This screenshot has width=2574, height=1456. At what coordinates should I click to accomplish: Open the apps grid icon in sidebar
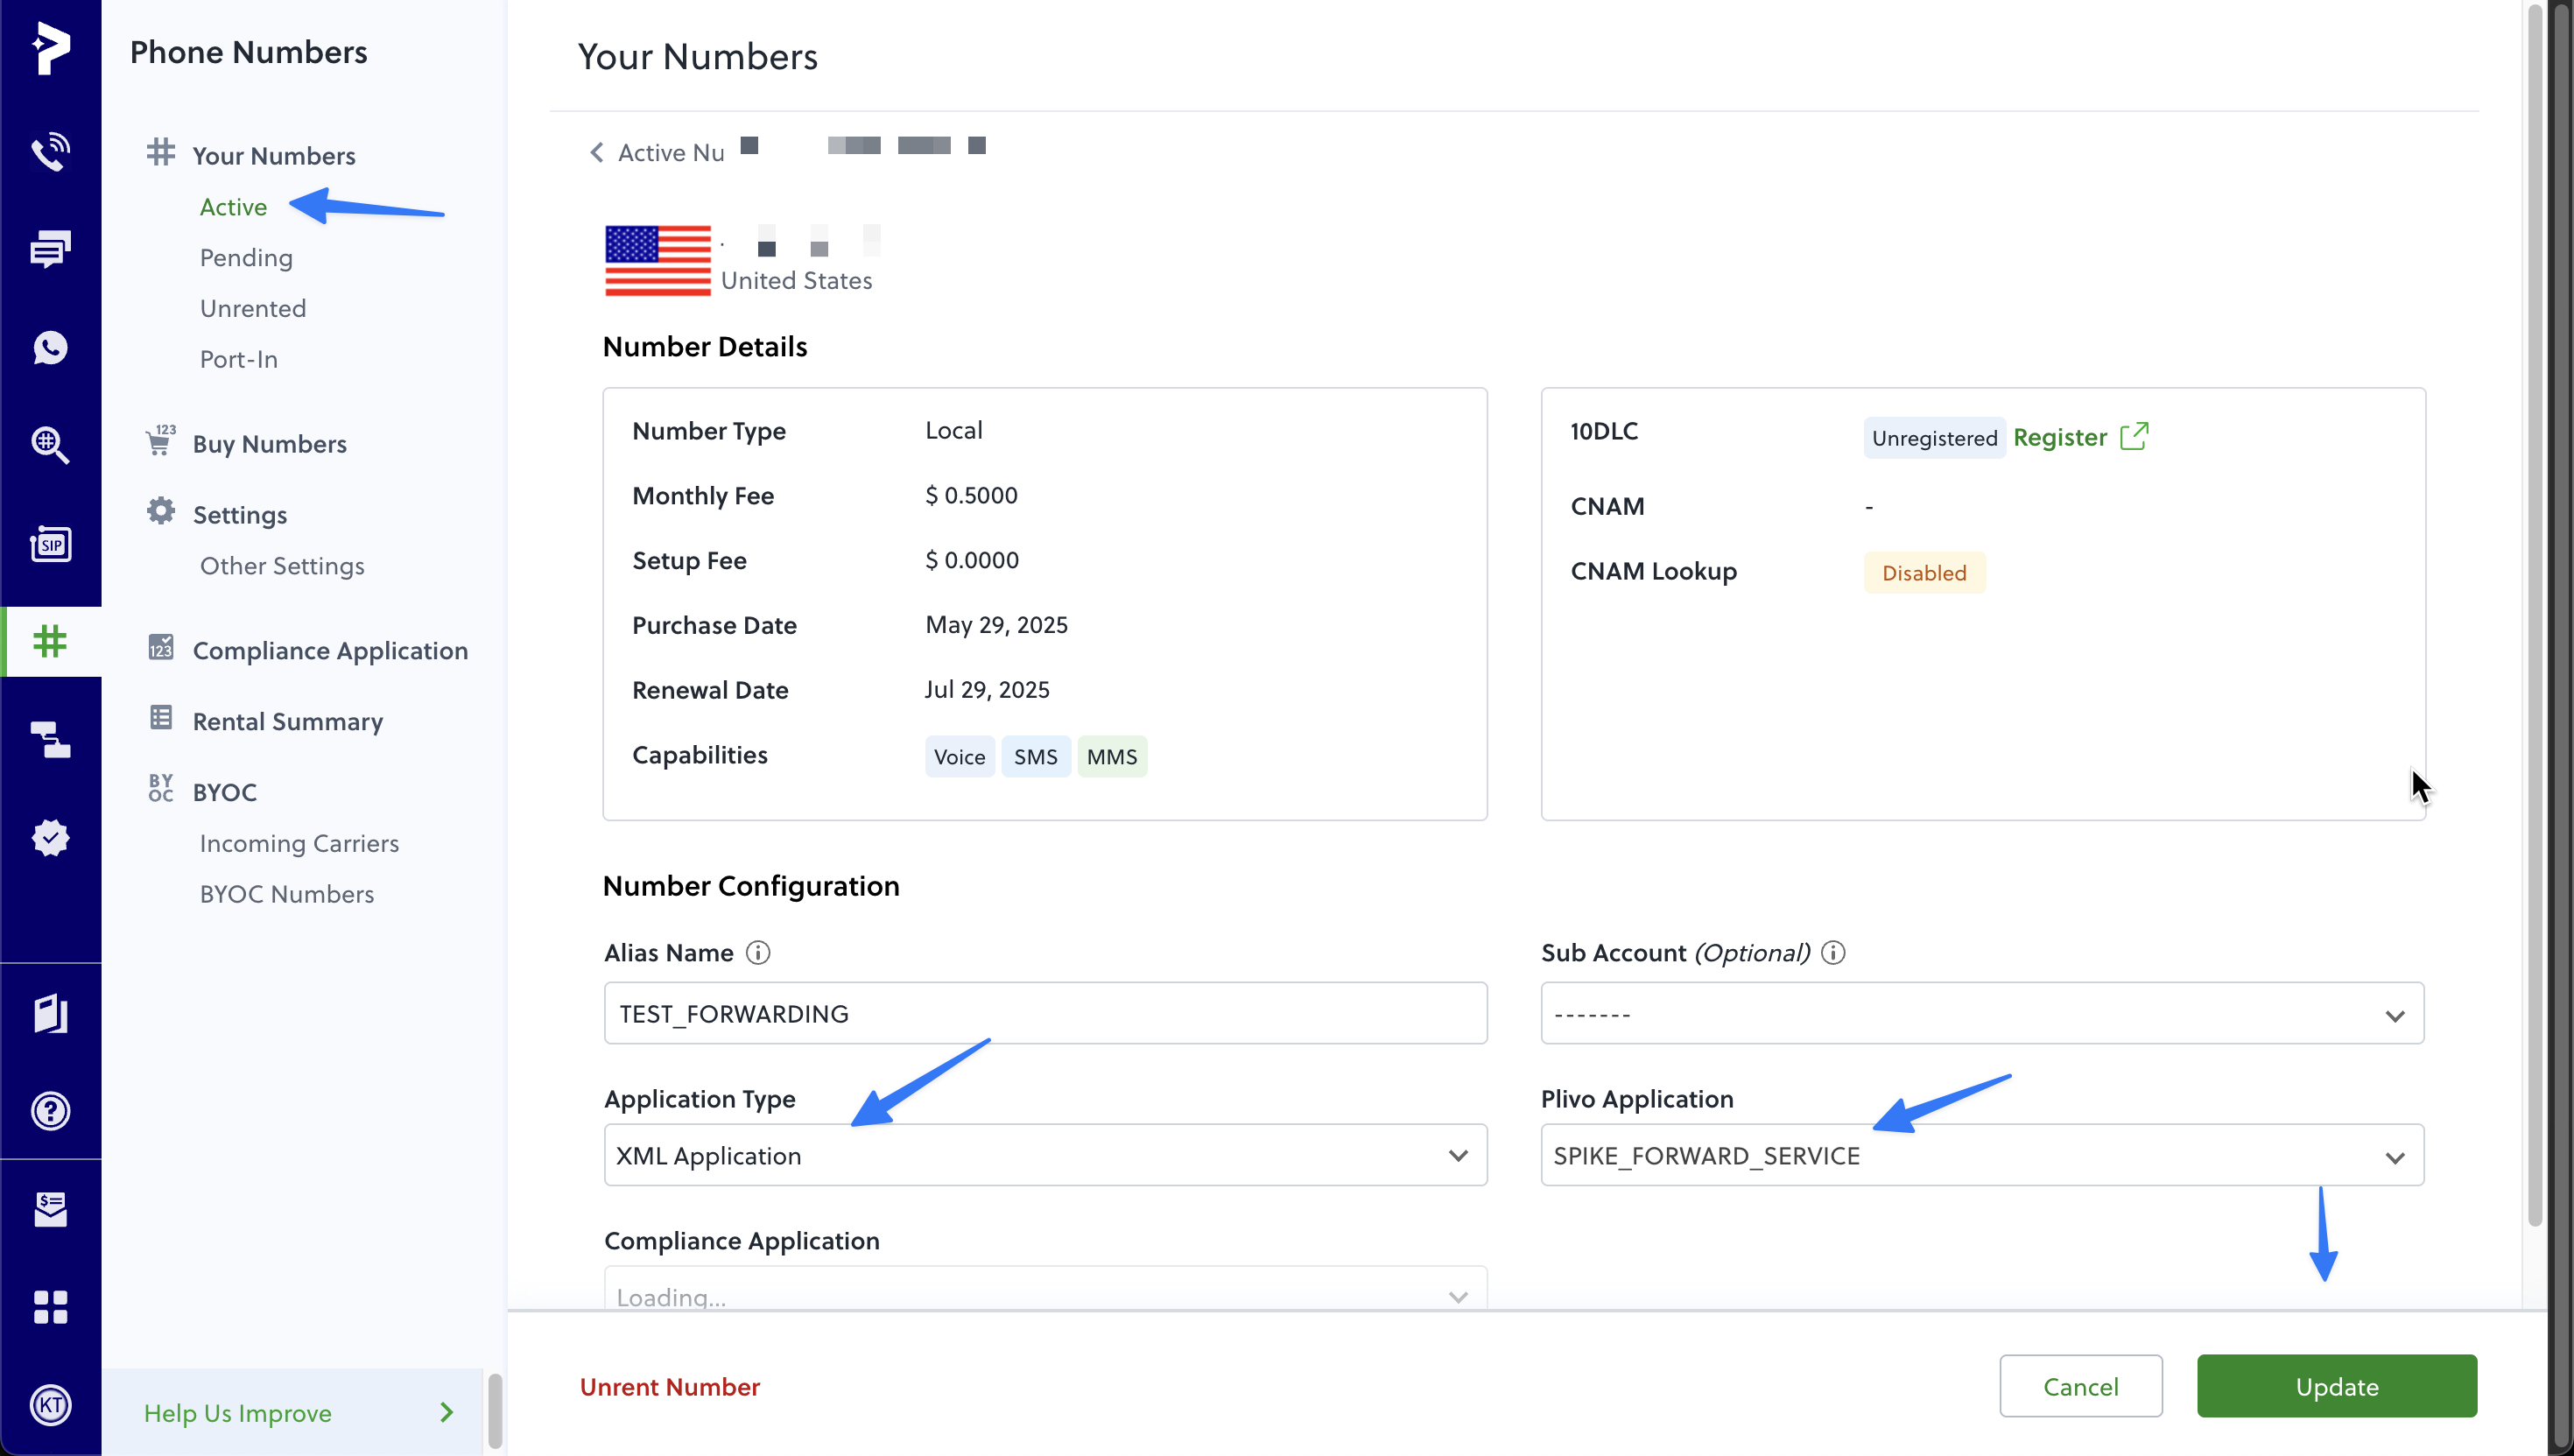(x=50, y=1307)
